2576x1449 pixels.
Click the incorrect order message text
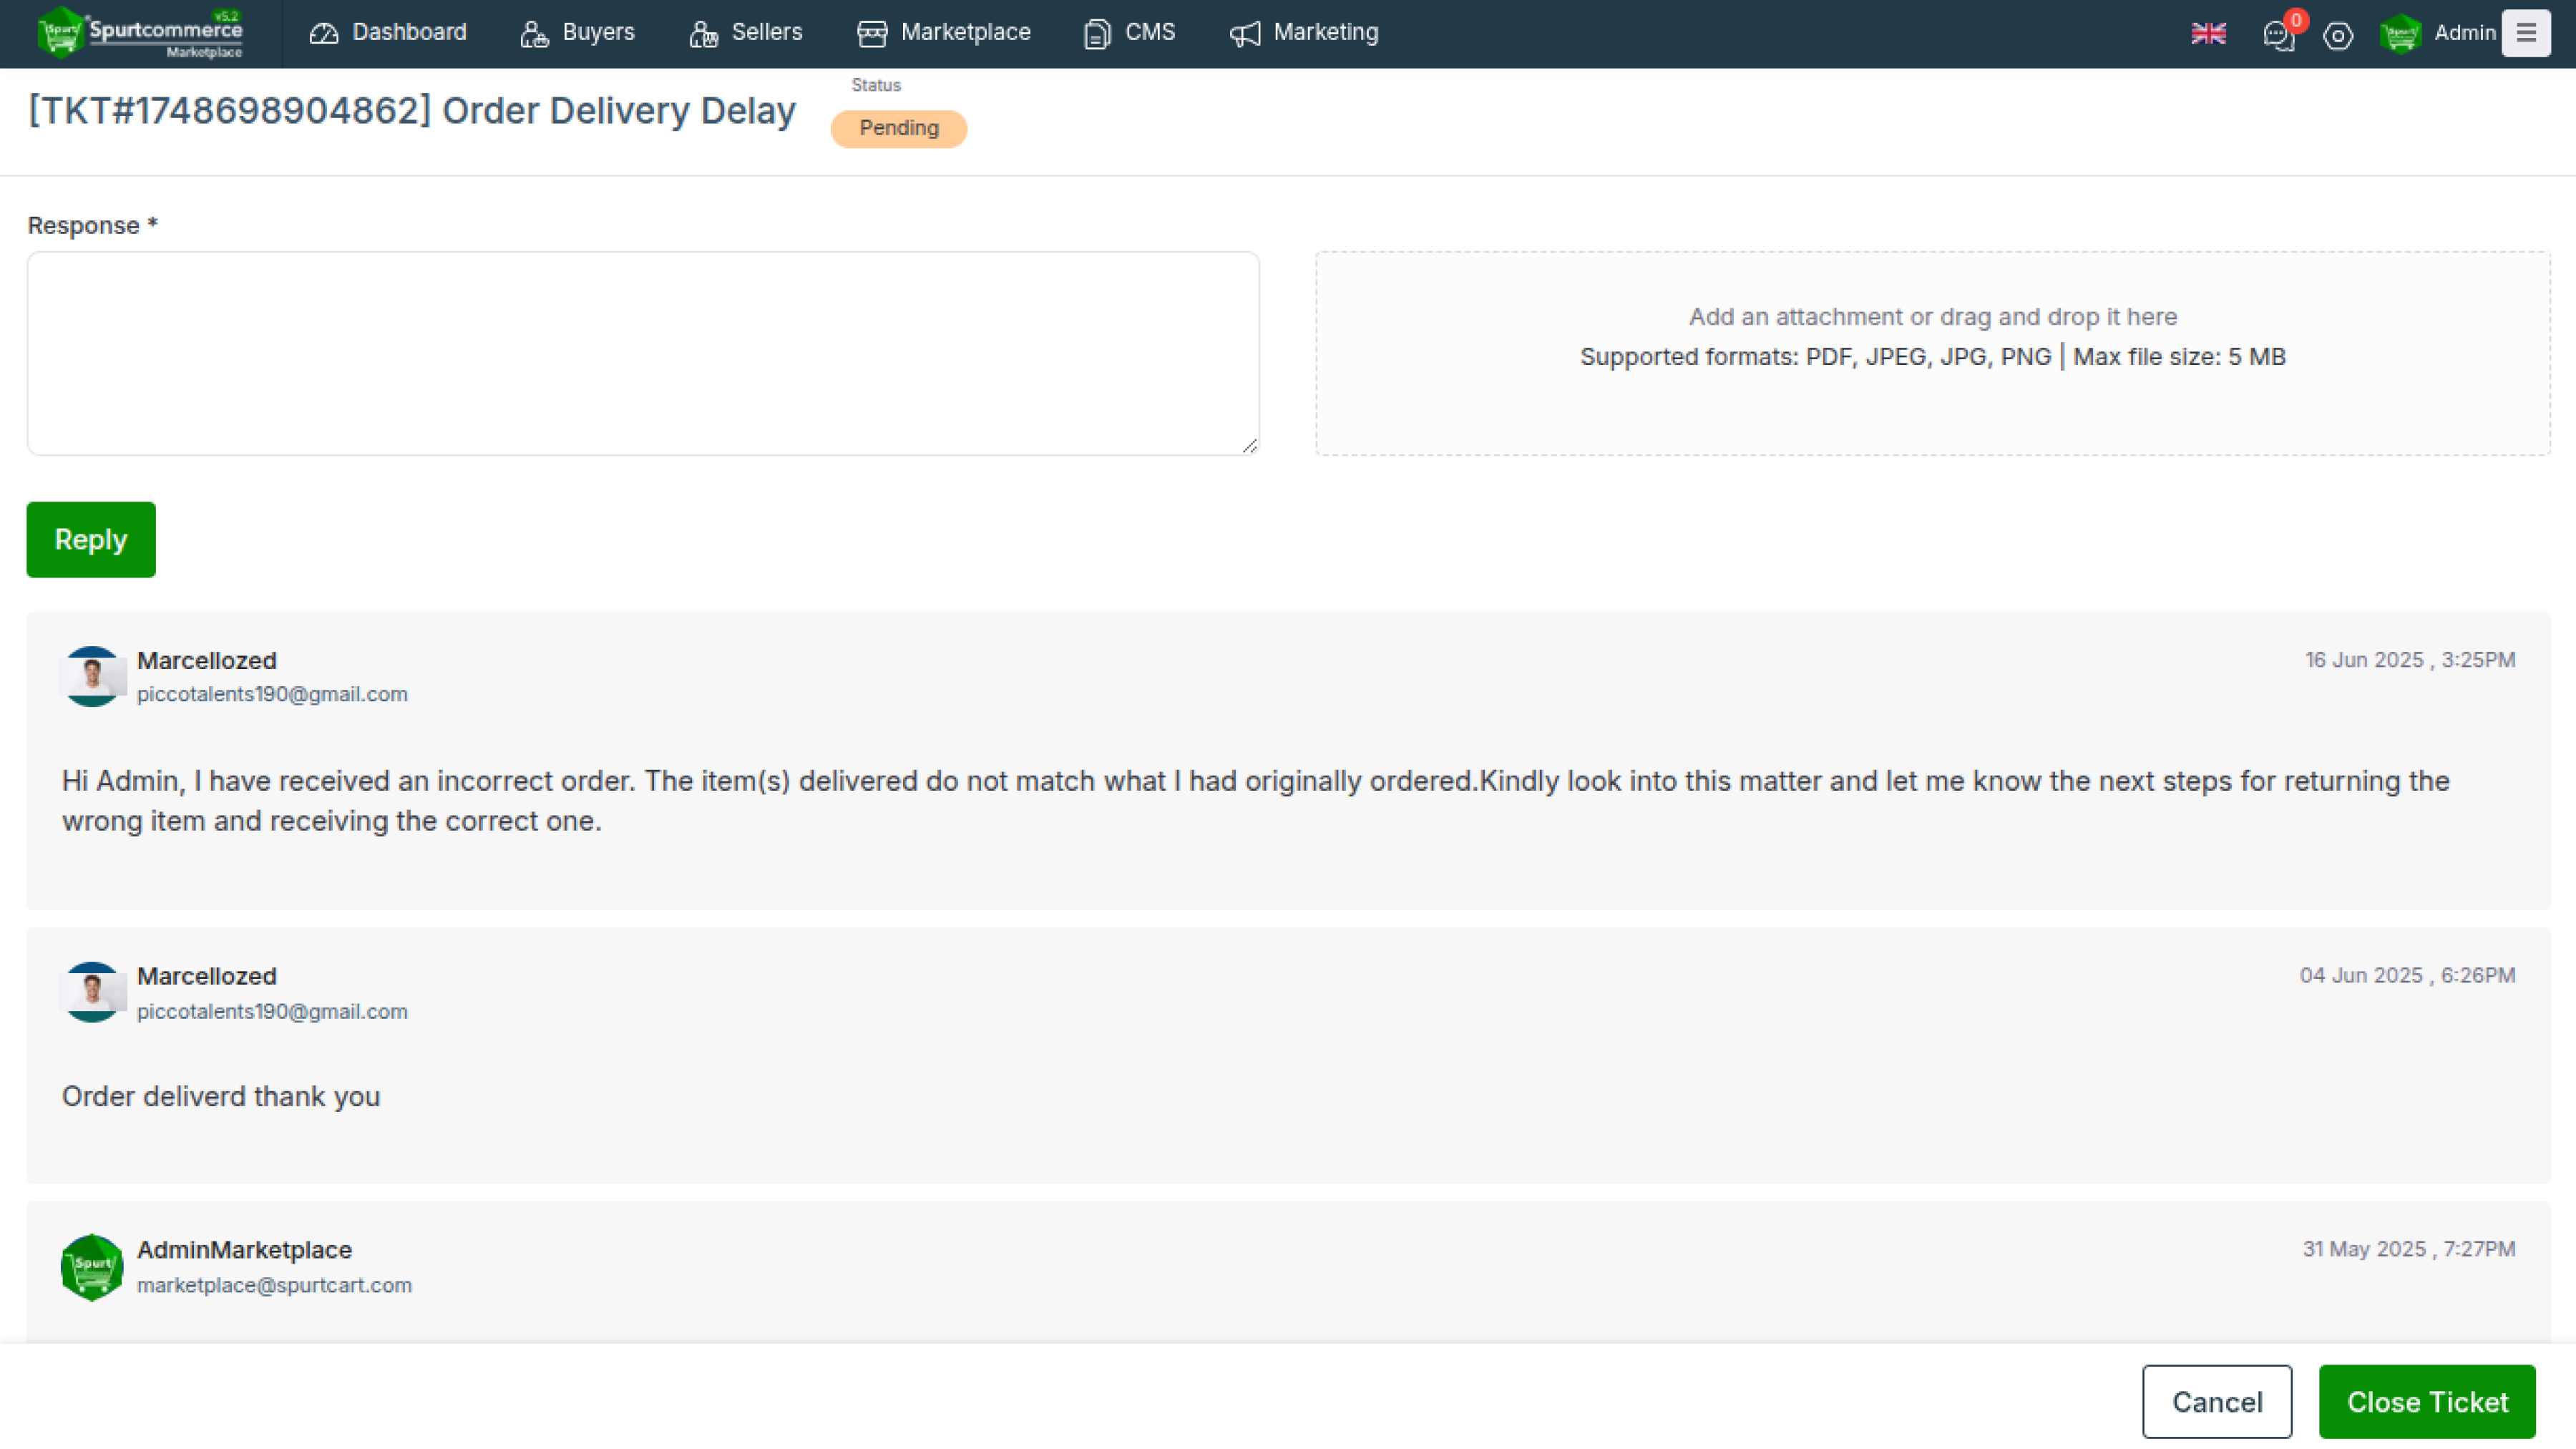(1256, 801)
